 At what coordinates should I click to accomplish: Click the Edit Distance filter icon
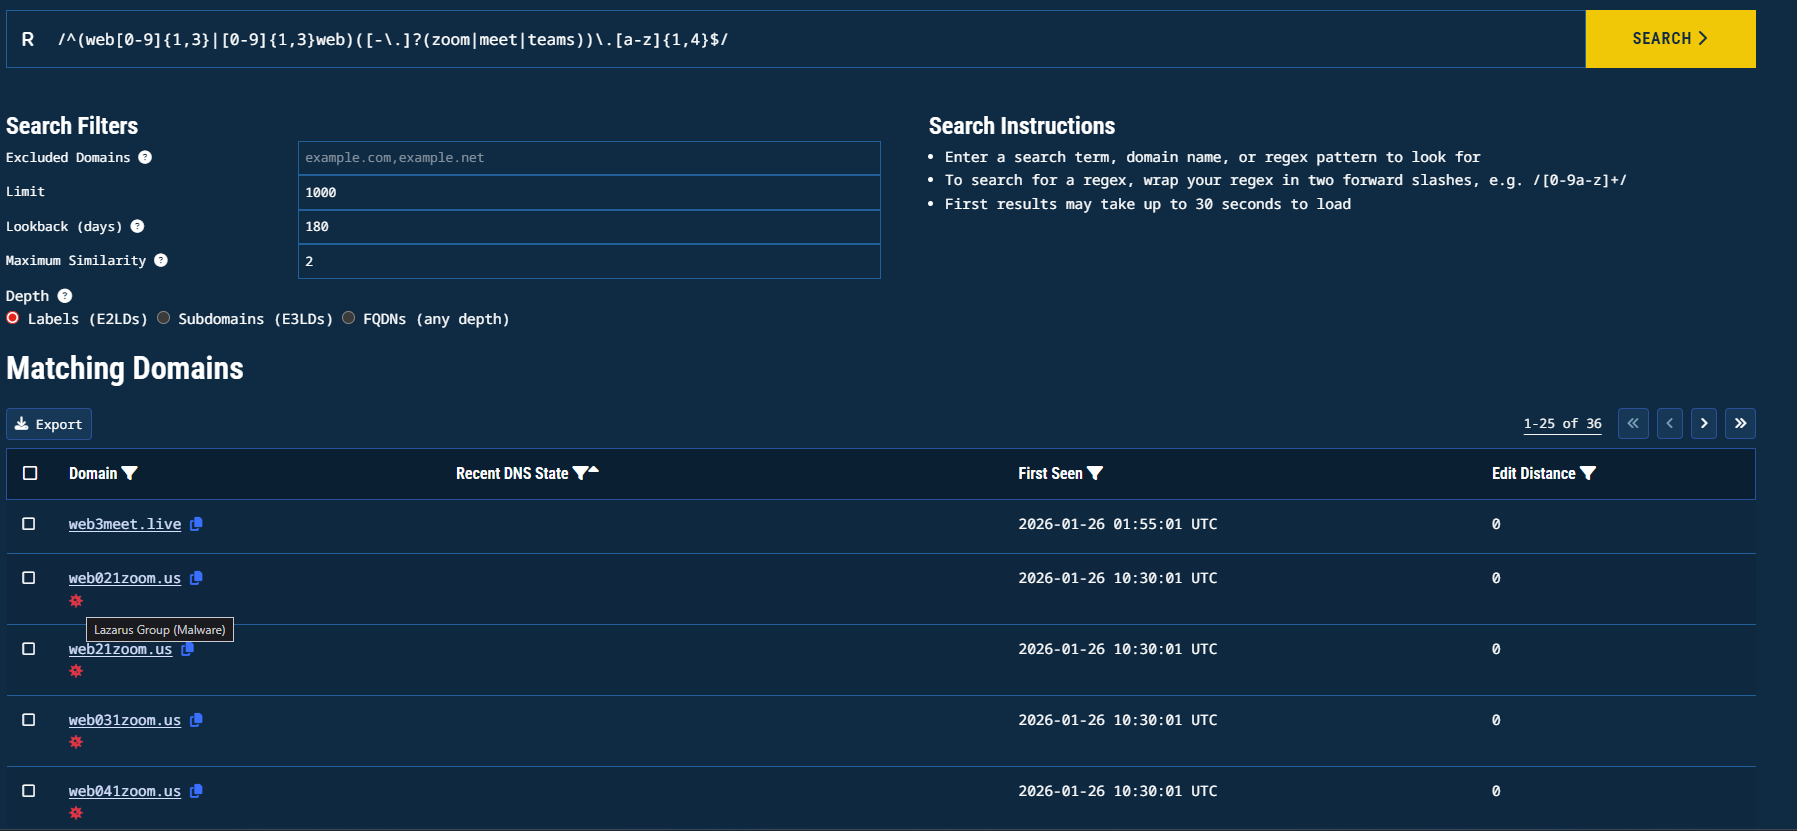coord(1588,473)
